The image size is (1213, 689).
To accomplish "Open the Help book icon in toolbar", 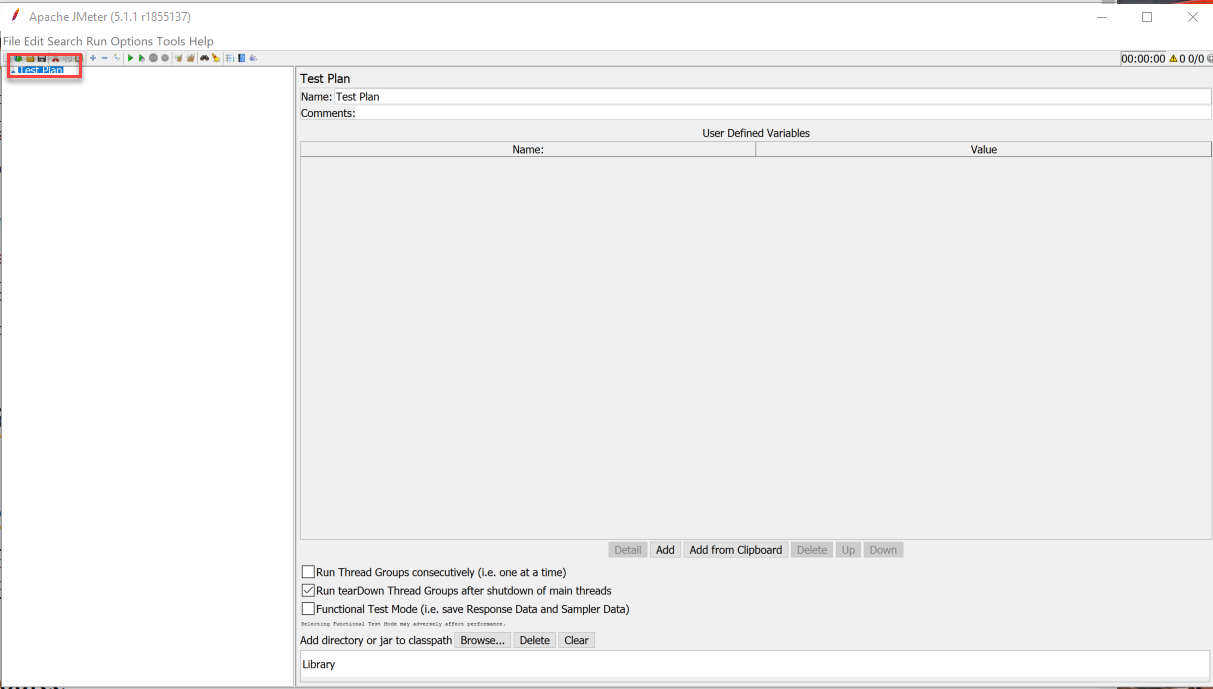I will 241,58.
